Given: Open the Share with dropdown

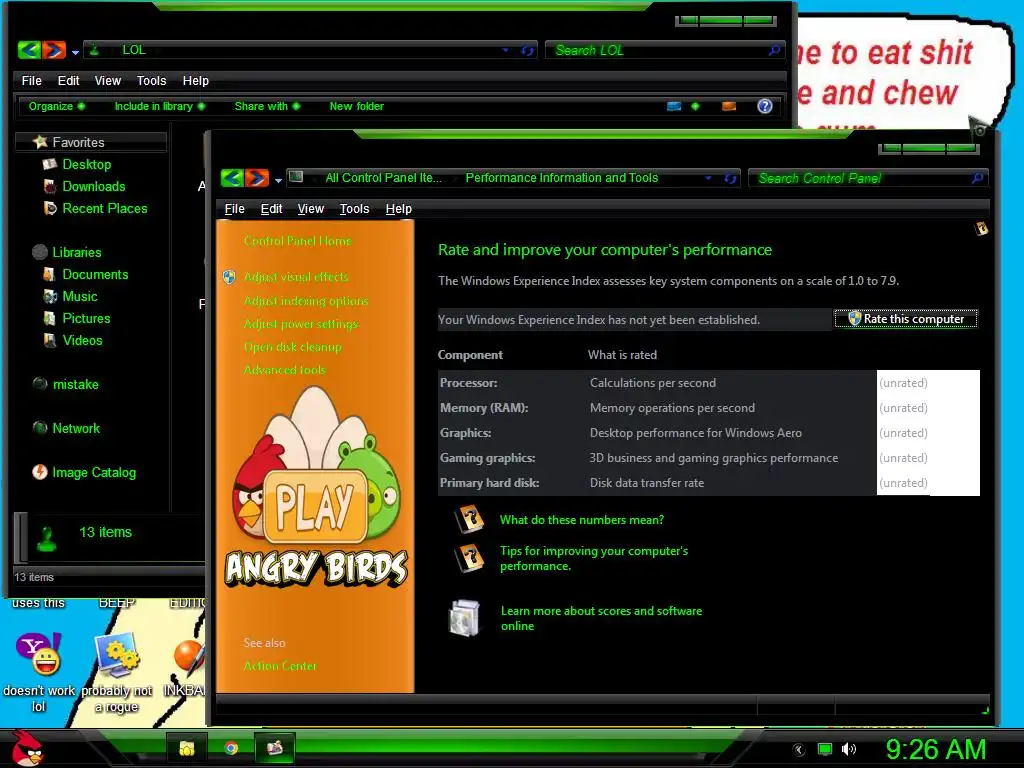Looking at the screenshot, I should [267, 106].
